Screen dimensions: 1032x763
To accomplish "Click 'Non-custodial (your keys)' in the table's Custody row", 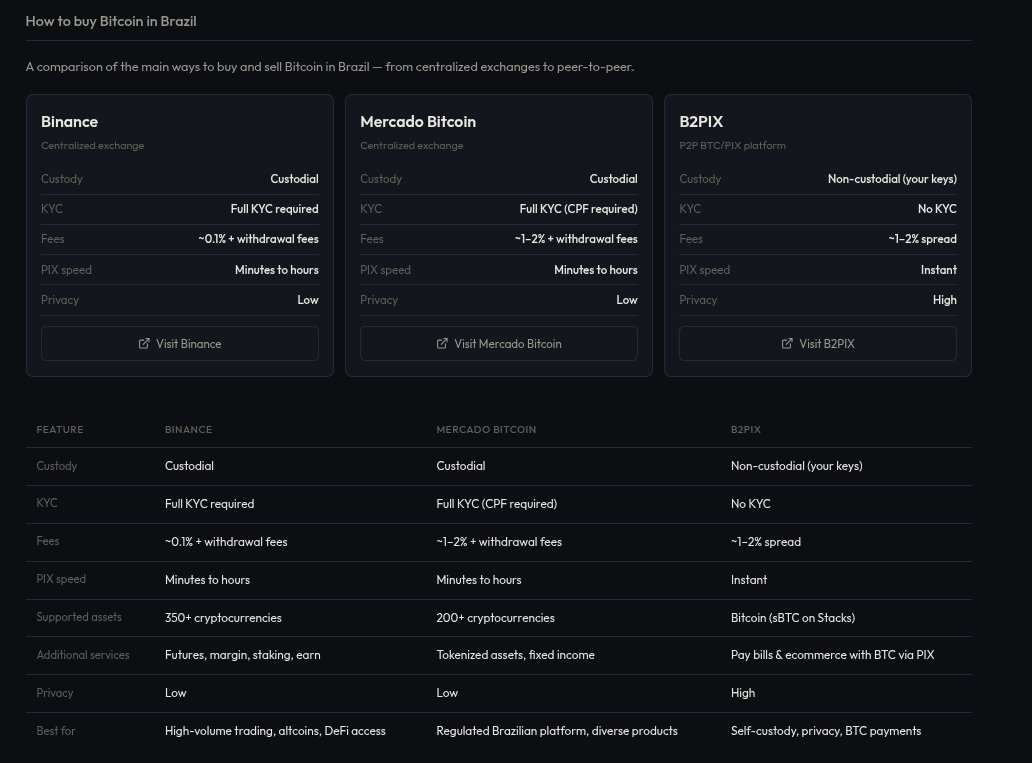I will (796, 466).
